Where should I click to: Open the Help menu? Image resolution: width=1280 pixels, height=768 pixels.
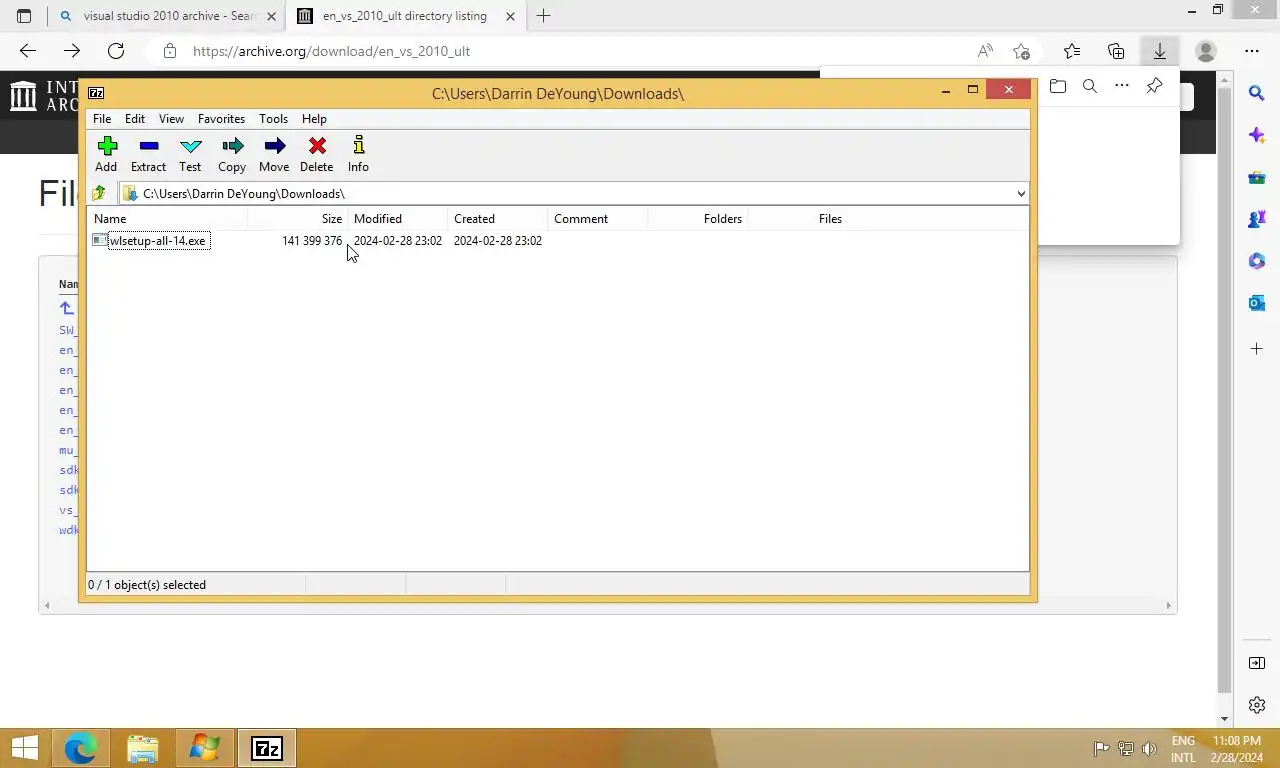pyautogui.click(x=314, y=118)
